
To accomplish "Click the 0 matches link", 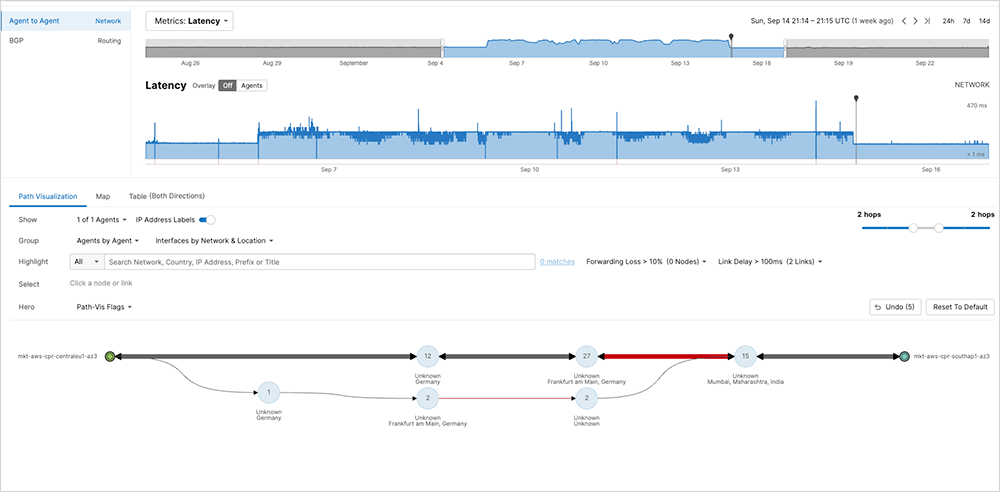I will click(557, 262).
